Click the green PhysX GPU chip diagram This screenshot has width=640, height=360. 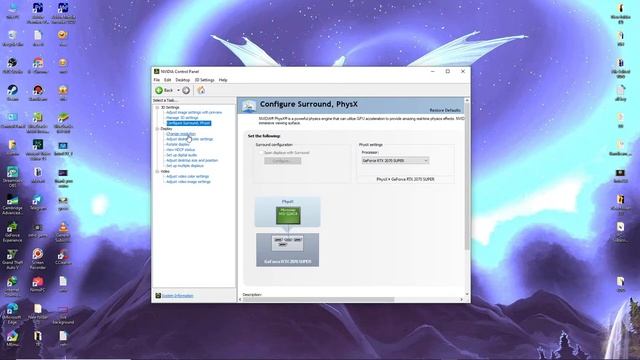pos(288,215)
